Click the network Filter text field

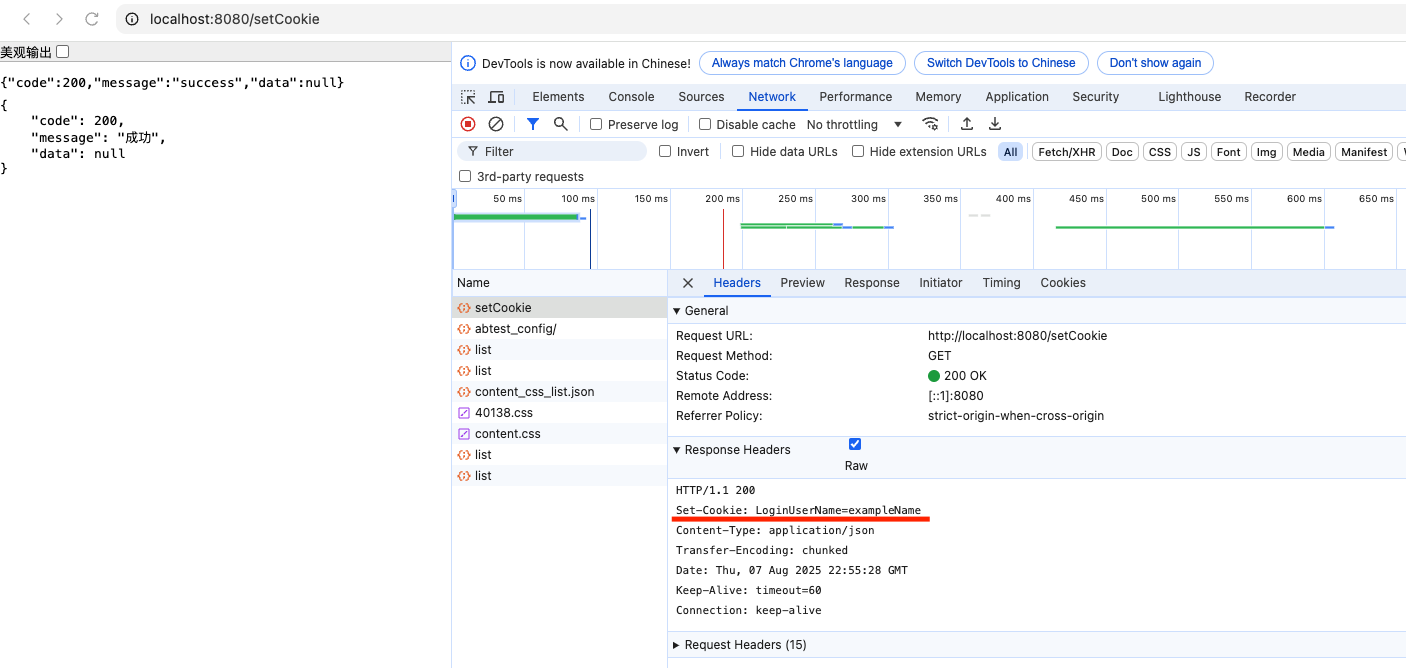552,151
